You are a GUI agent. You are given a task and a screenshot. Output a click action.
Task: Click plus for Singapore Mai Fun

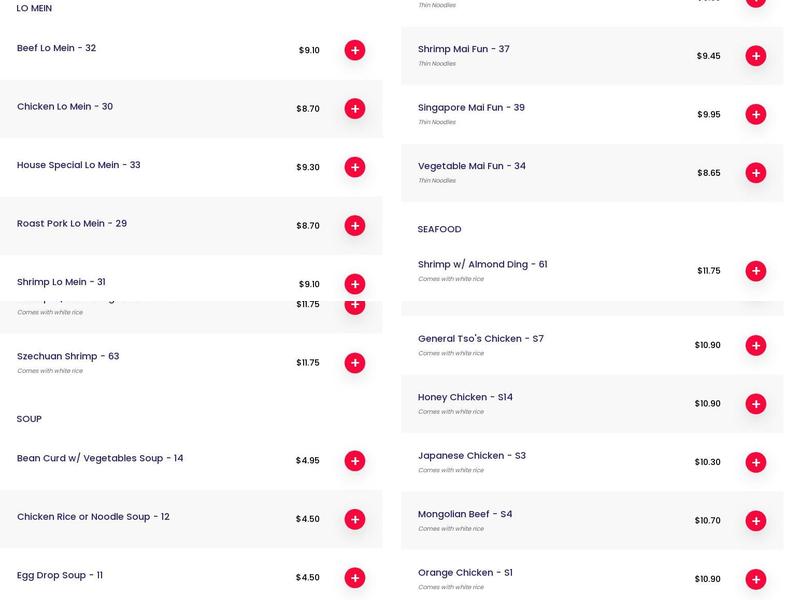756,115
